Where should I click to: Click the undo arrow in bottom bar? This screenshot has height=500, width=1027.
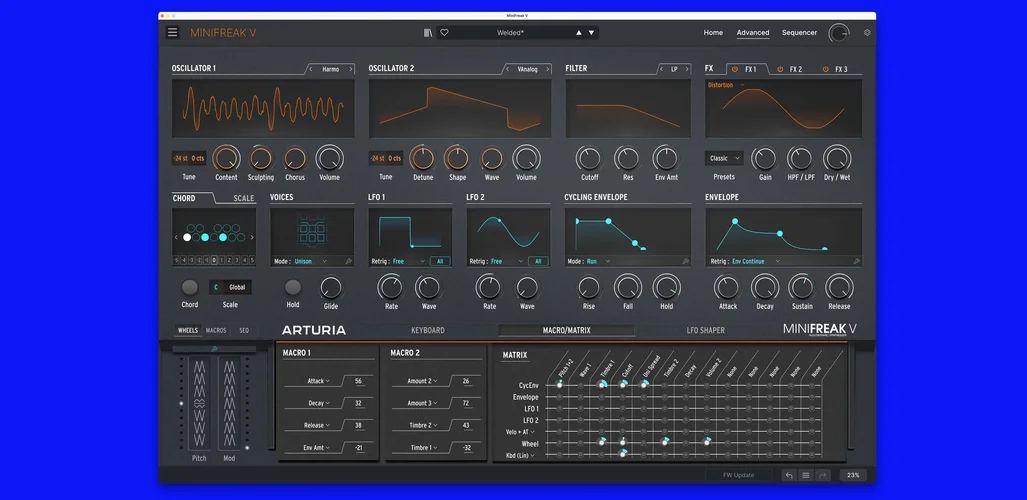(x=788, y=475)
